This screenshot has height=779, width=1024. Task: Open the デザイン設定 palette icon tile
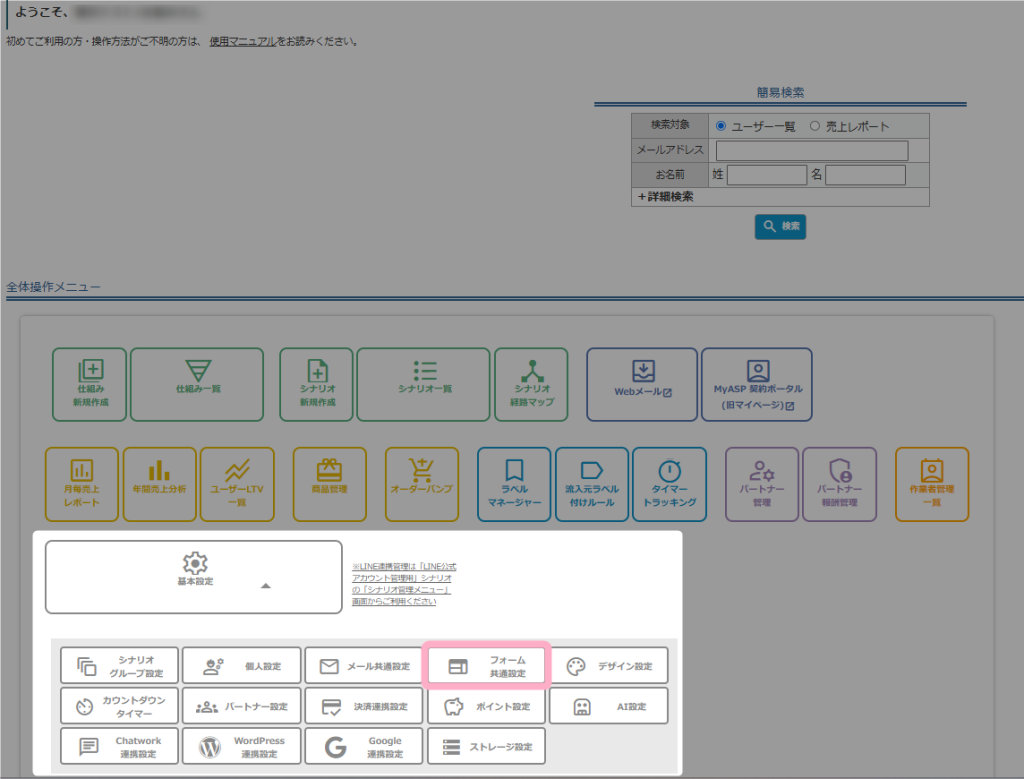coord(609,665)
